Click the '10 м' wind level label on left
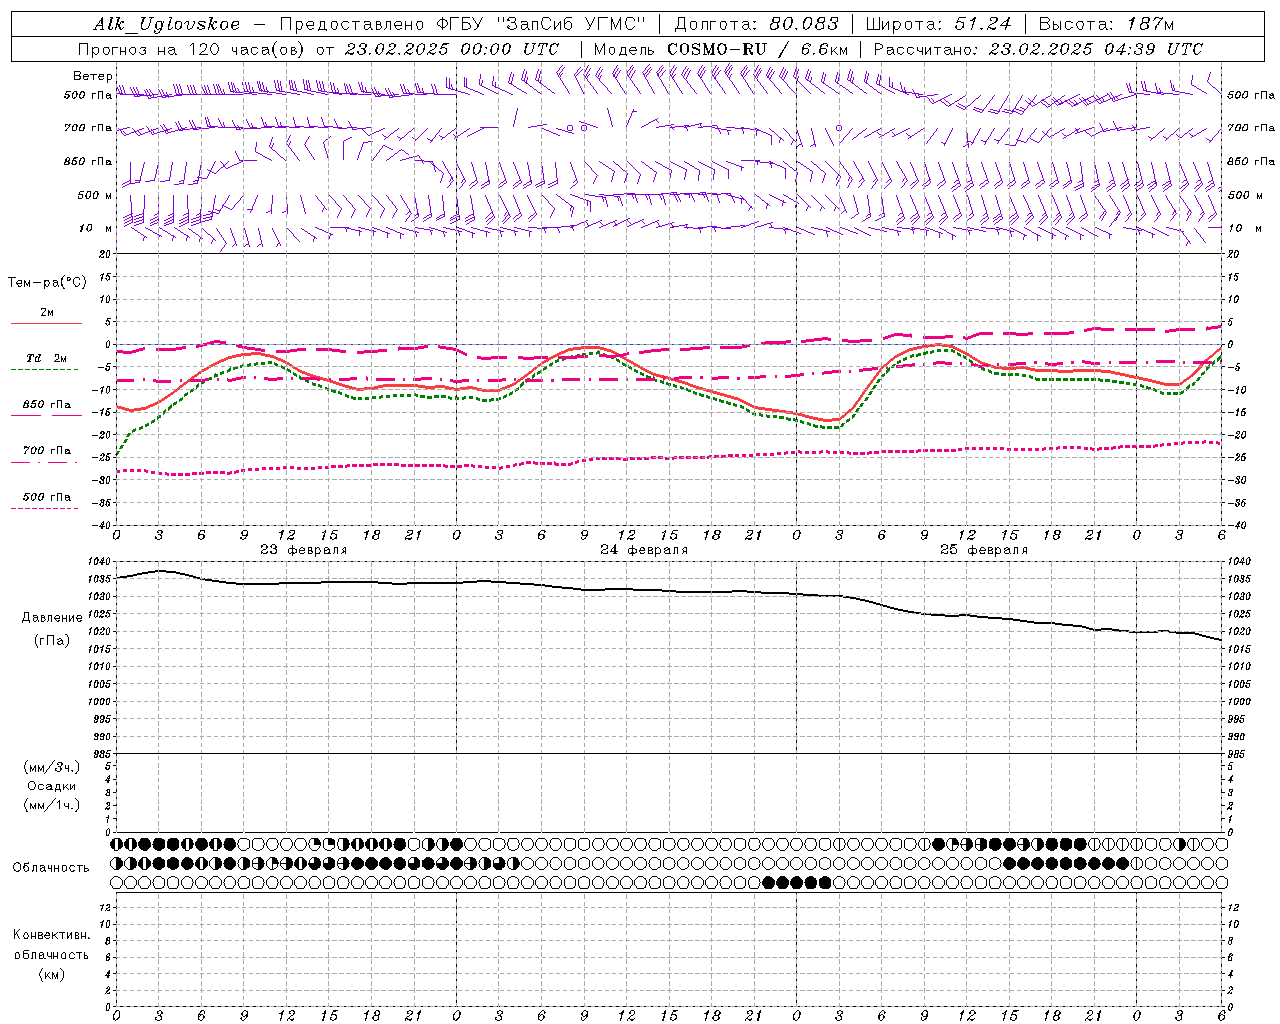The width and height of the screenshot is (1280, 1024). tap(95, 228)
